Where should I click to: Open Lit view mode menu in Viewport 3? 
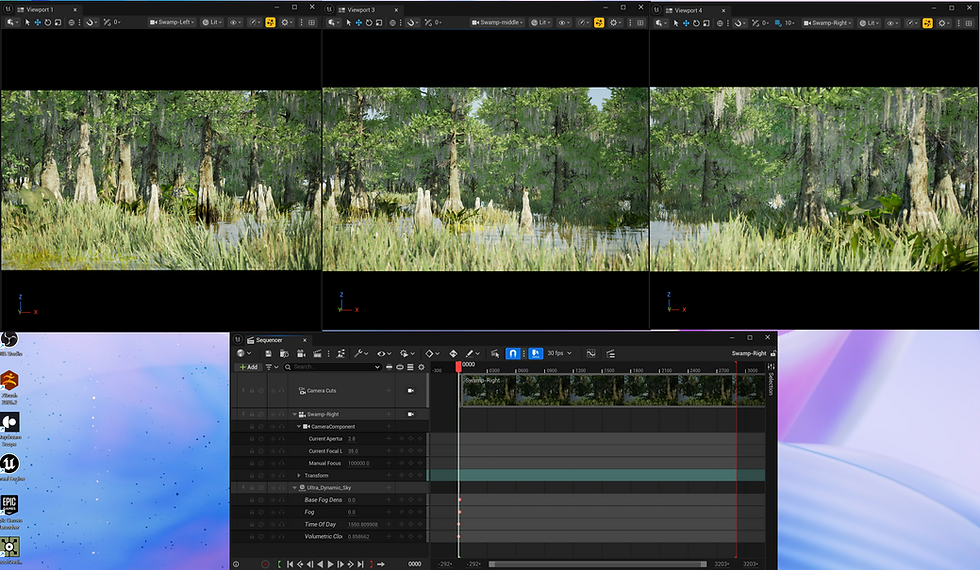[x=540, y=22]
